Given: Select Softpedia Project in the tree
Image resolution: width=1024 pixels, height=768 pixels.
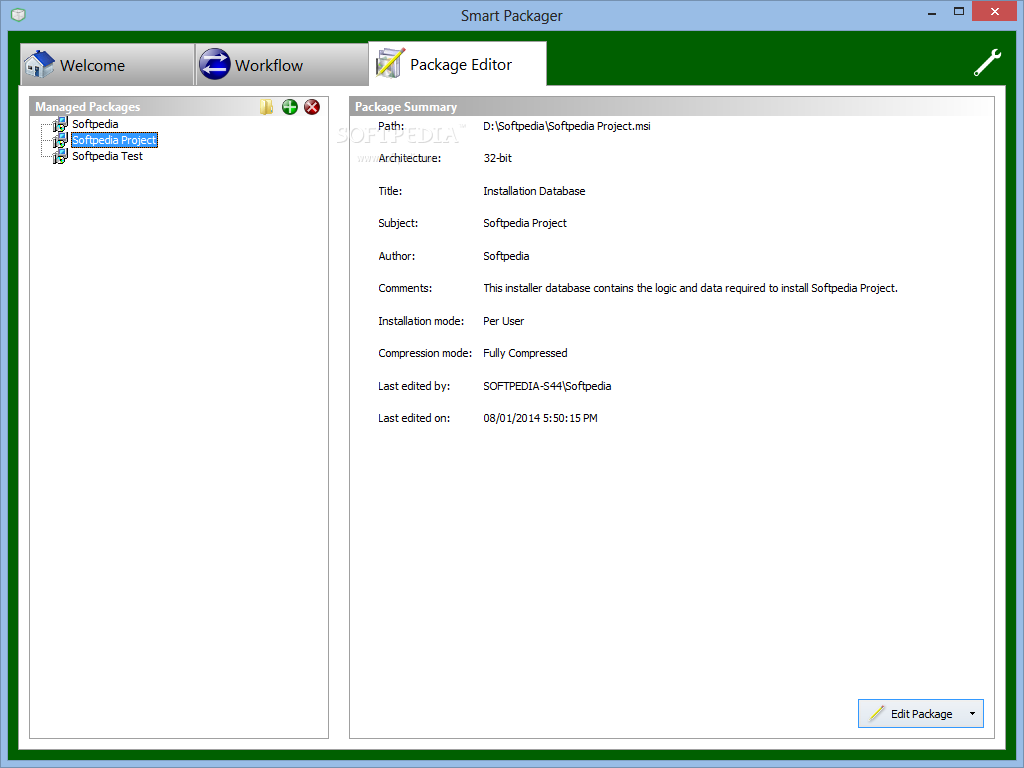Looking at the screenshot, I should [114, 140].
